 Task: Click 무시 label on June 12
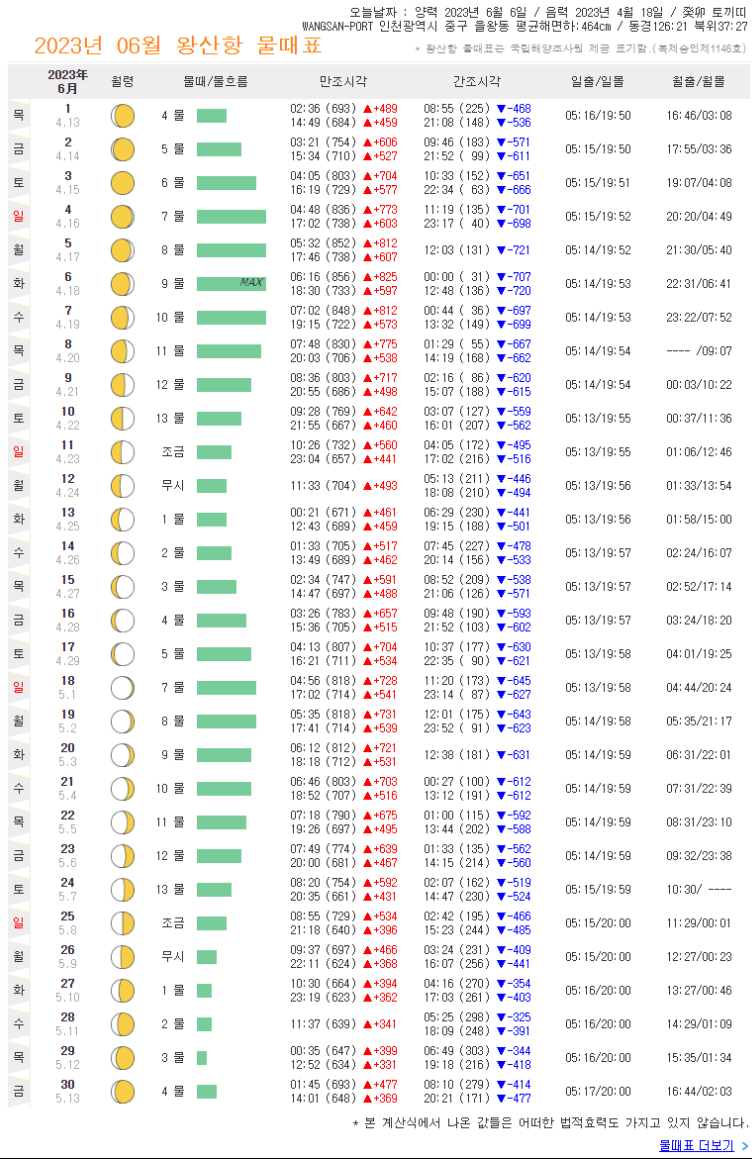(x=173, y=486)
